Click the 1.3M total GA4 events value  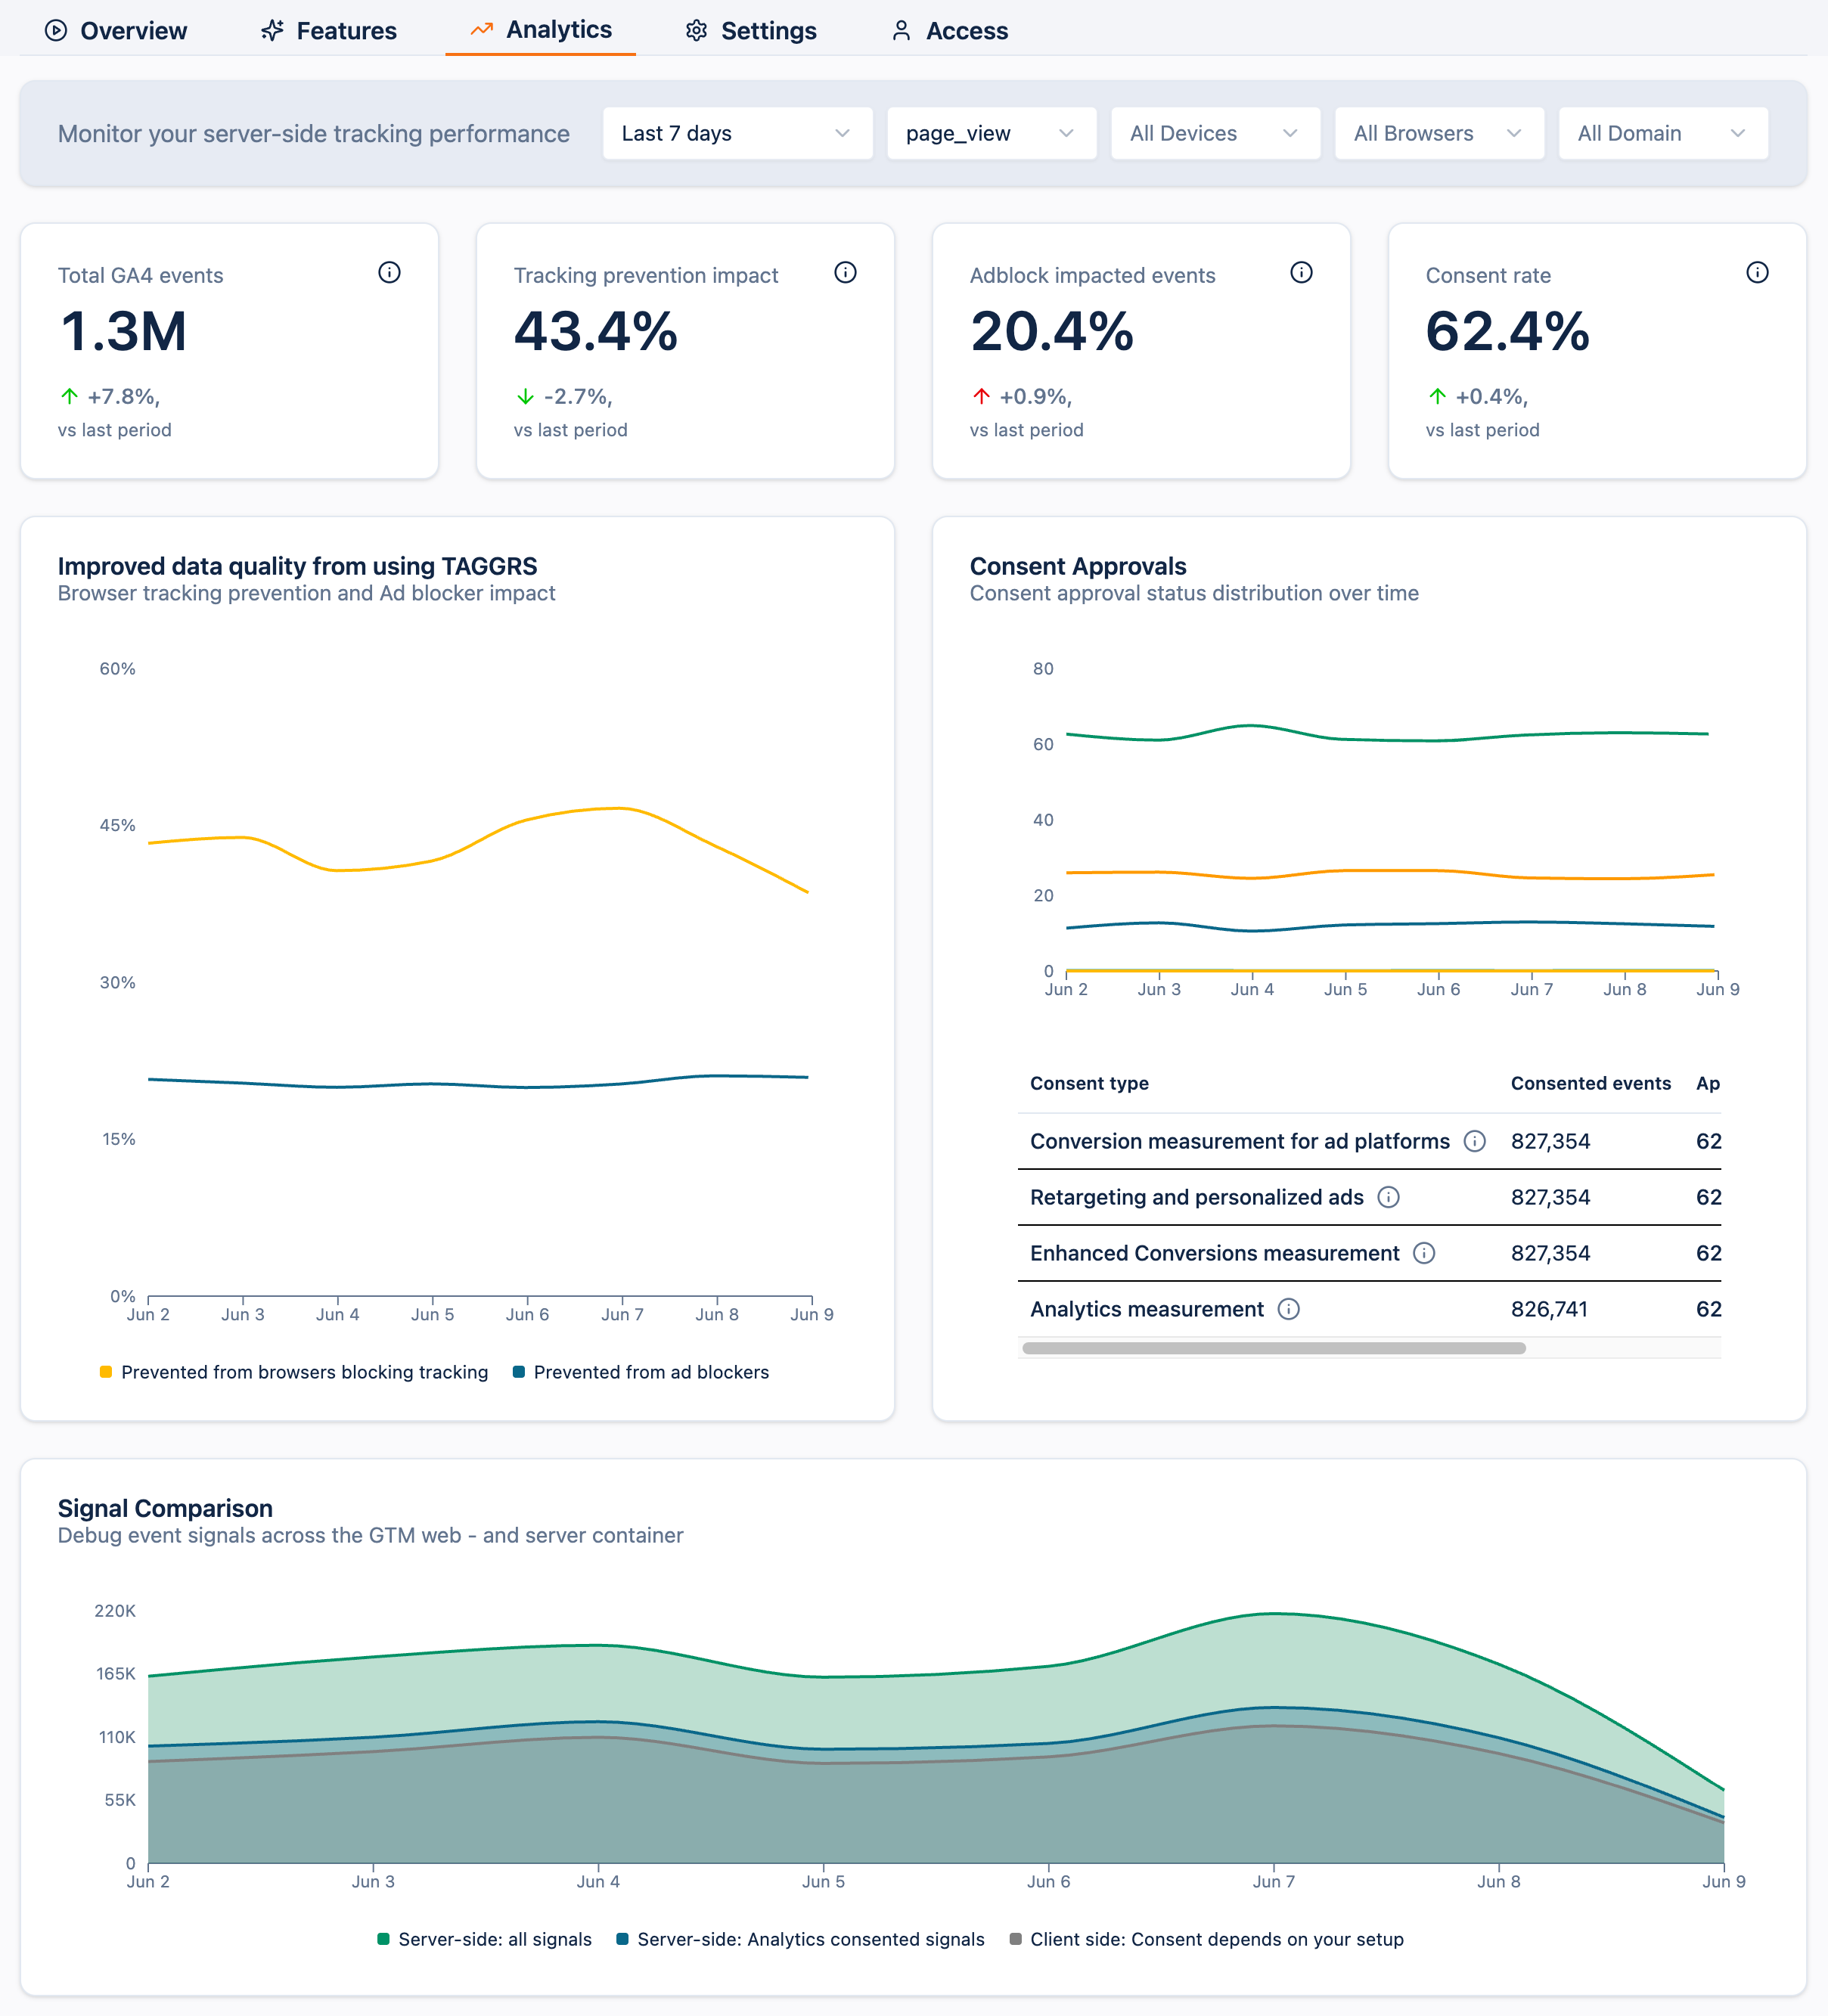pyautogui.click(x=123, y=331)
